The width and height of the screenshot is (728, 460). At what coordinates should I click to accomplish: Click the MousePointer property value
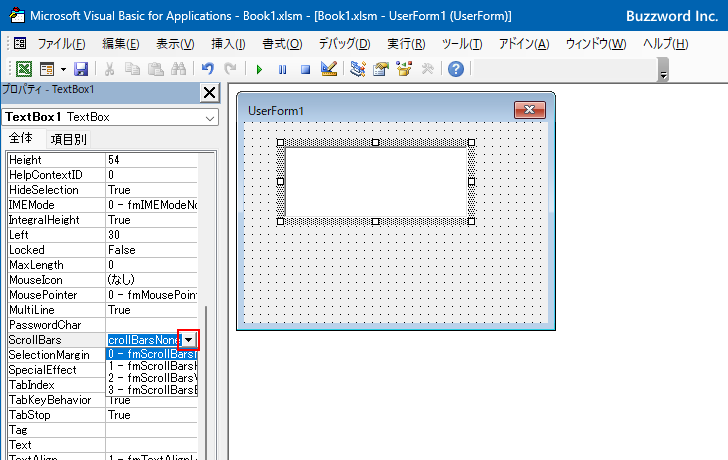152,295
